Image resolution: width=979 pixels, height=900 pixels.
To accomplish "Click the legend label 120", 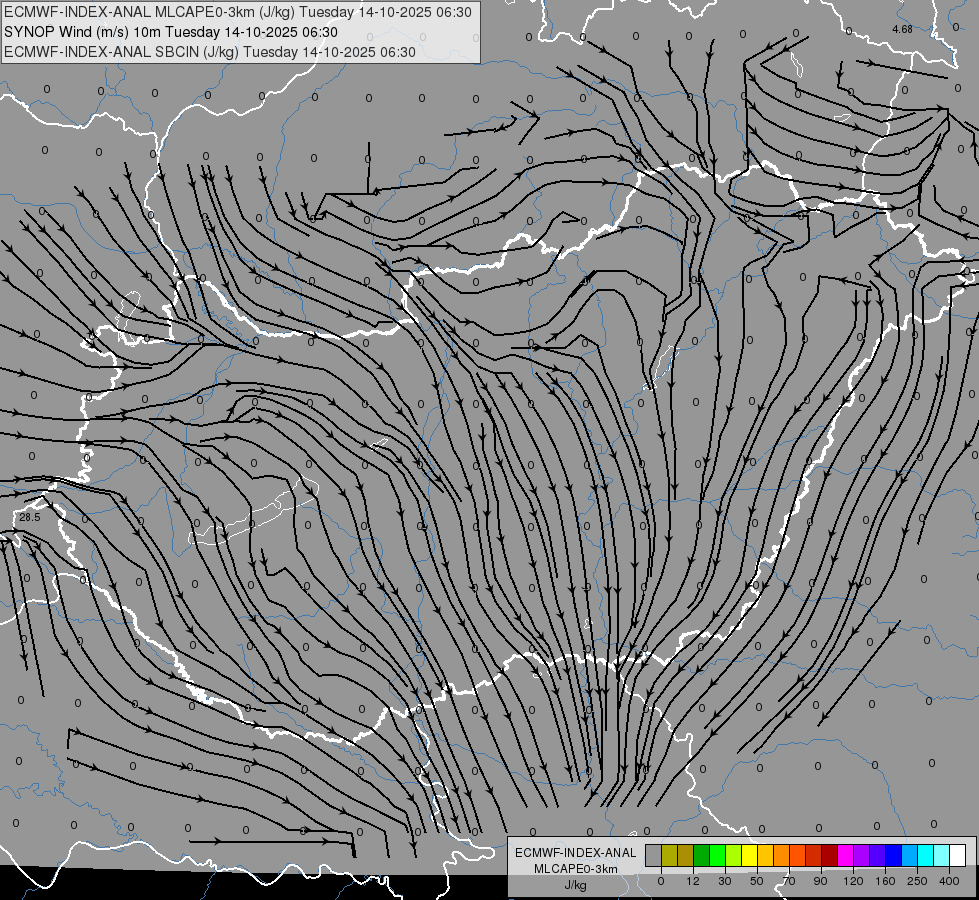I will point(854,881).
